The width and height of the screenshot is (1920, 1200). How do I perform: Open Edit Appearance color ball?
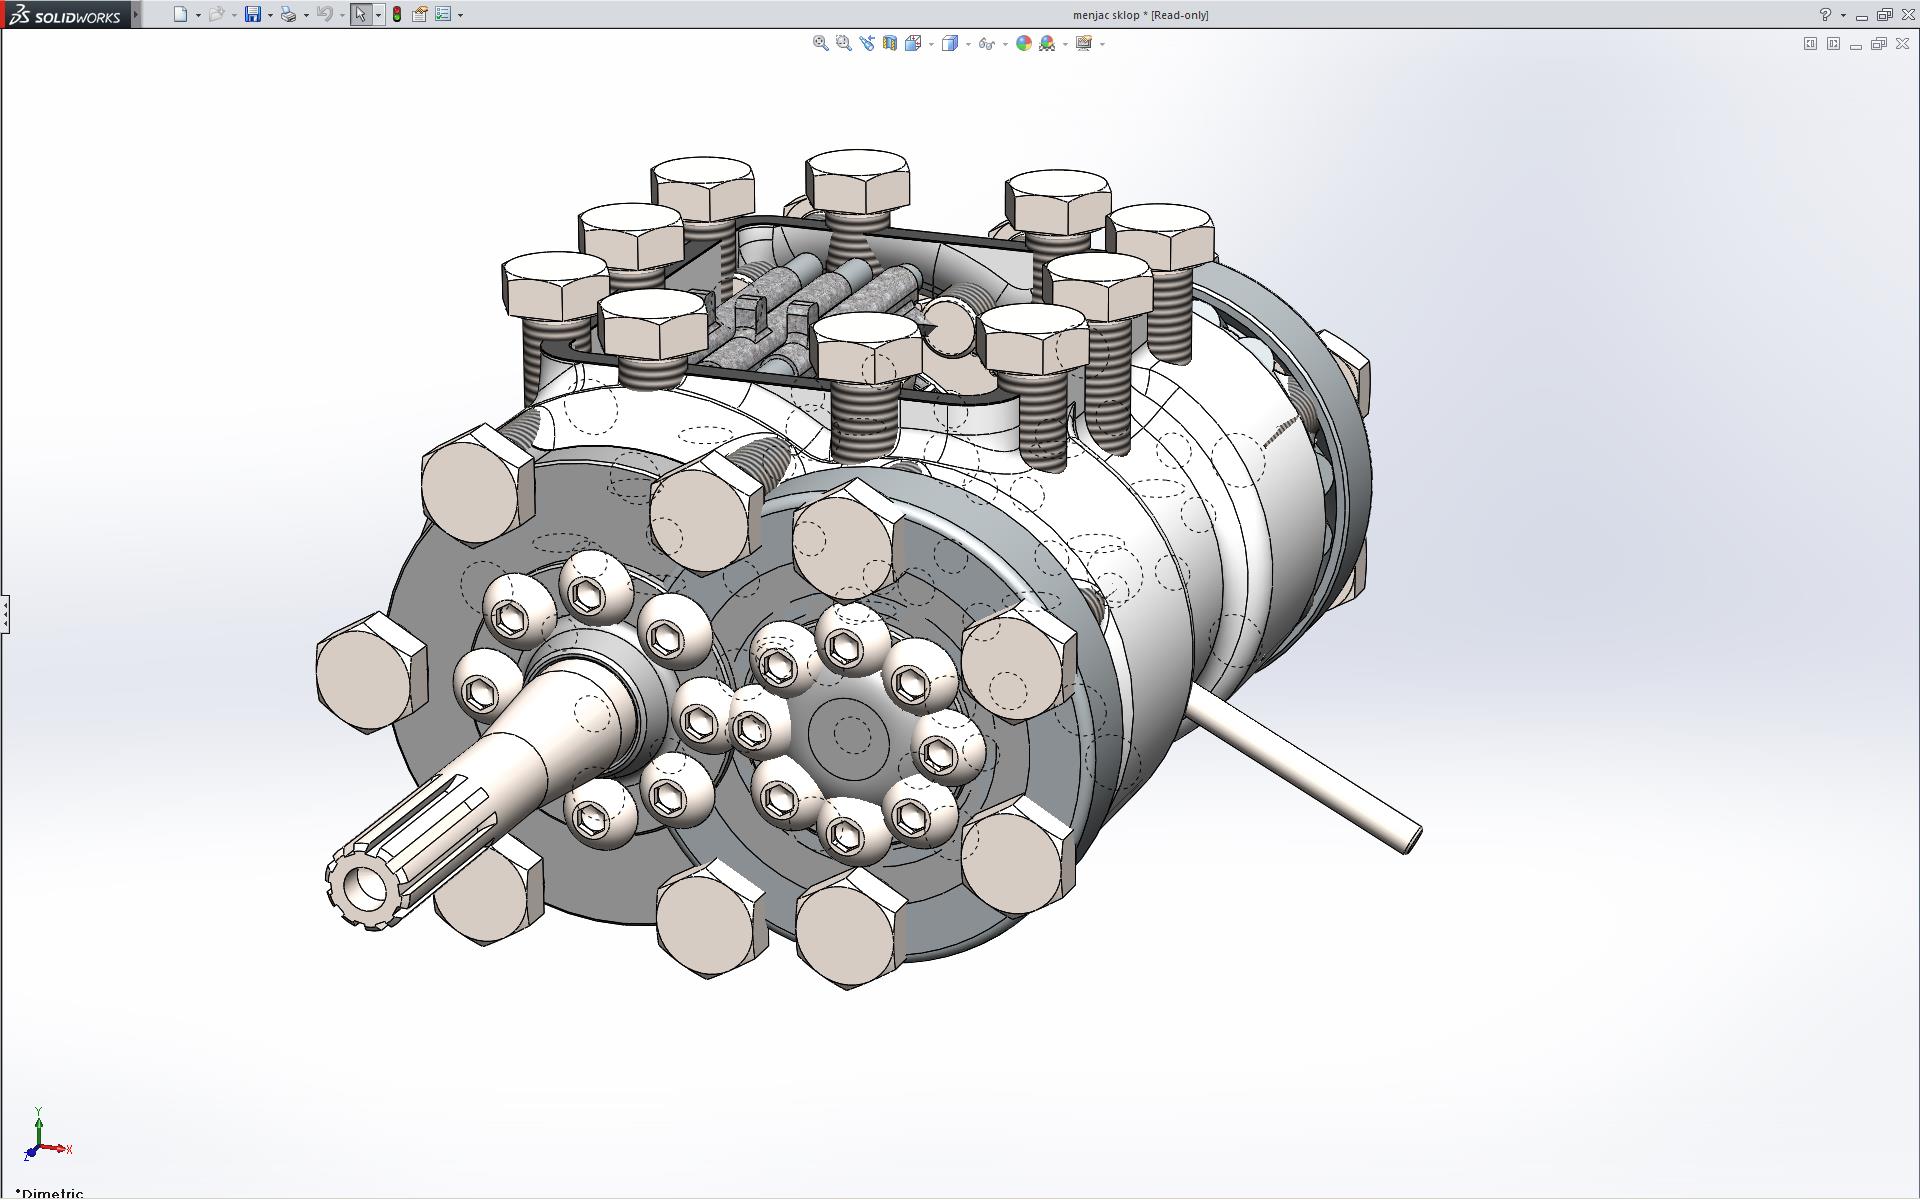click(x=1023, y=43)
